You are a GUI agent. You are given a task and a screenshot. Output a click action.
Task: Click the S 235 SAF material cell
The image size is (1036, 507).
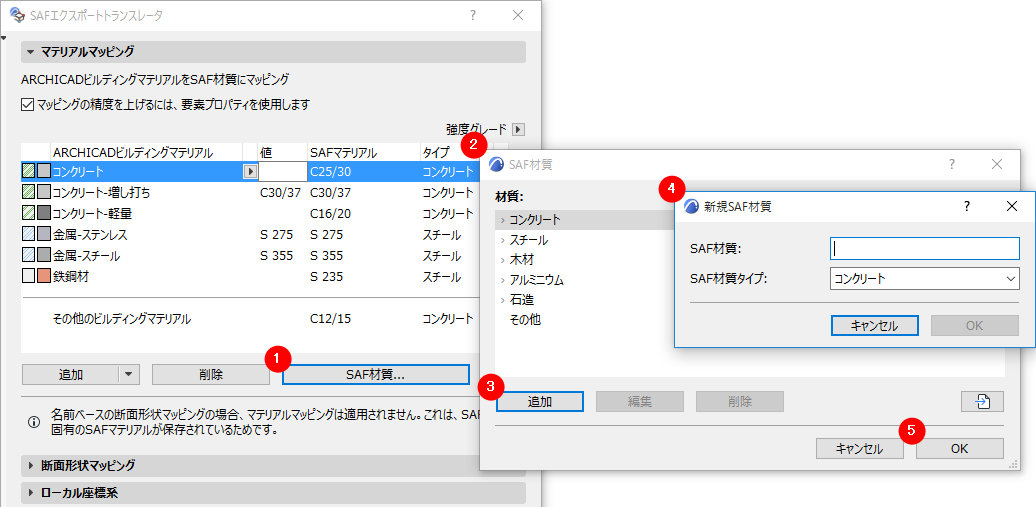[x=326, y=277]
